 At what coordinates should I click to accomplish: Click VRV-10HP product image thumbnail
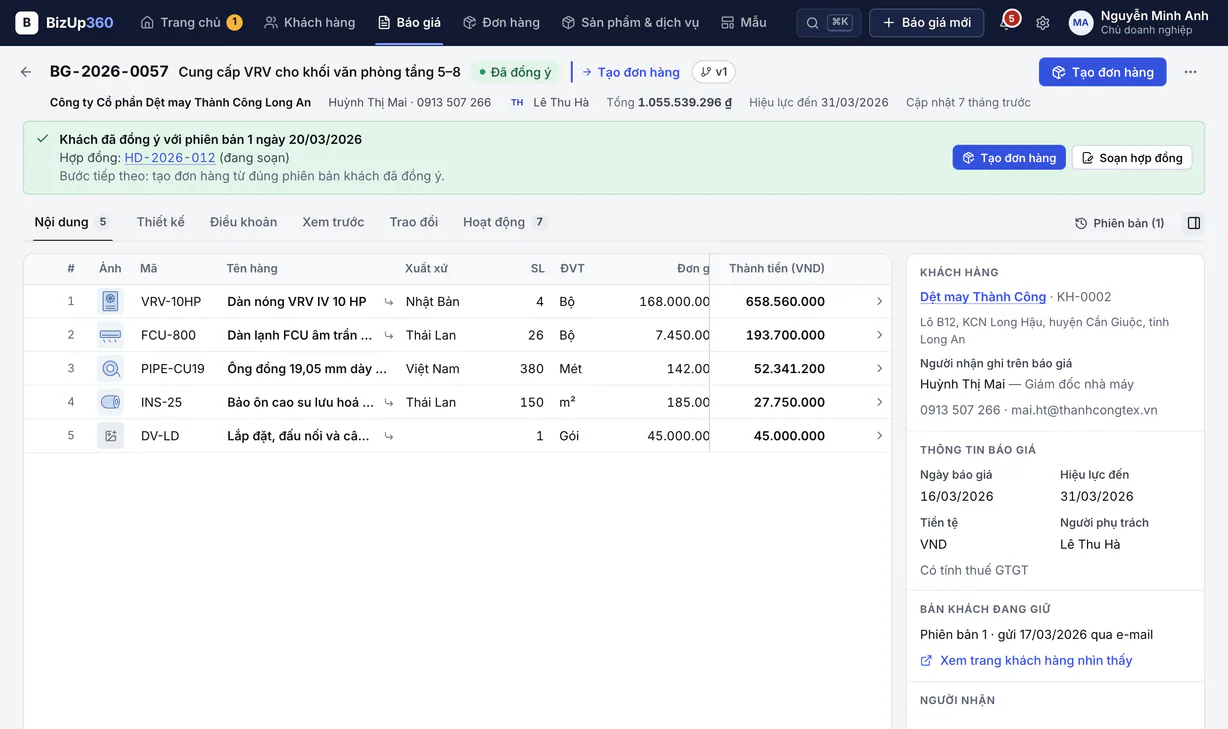pos(110,301)
